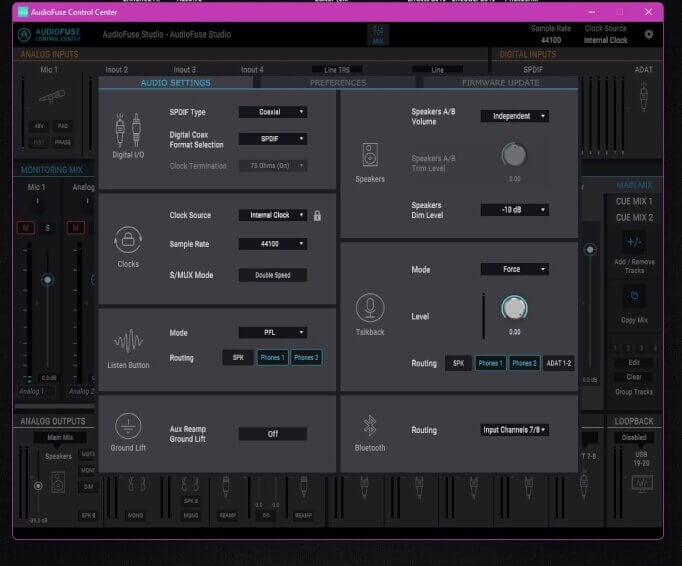Screen dimensions: 682x566
Task: Click the Listen Button waveform icon
Action: [x=128, y=341]
